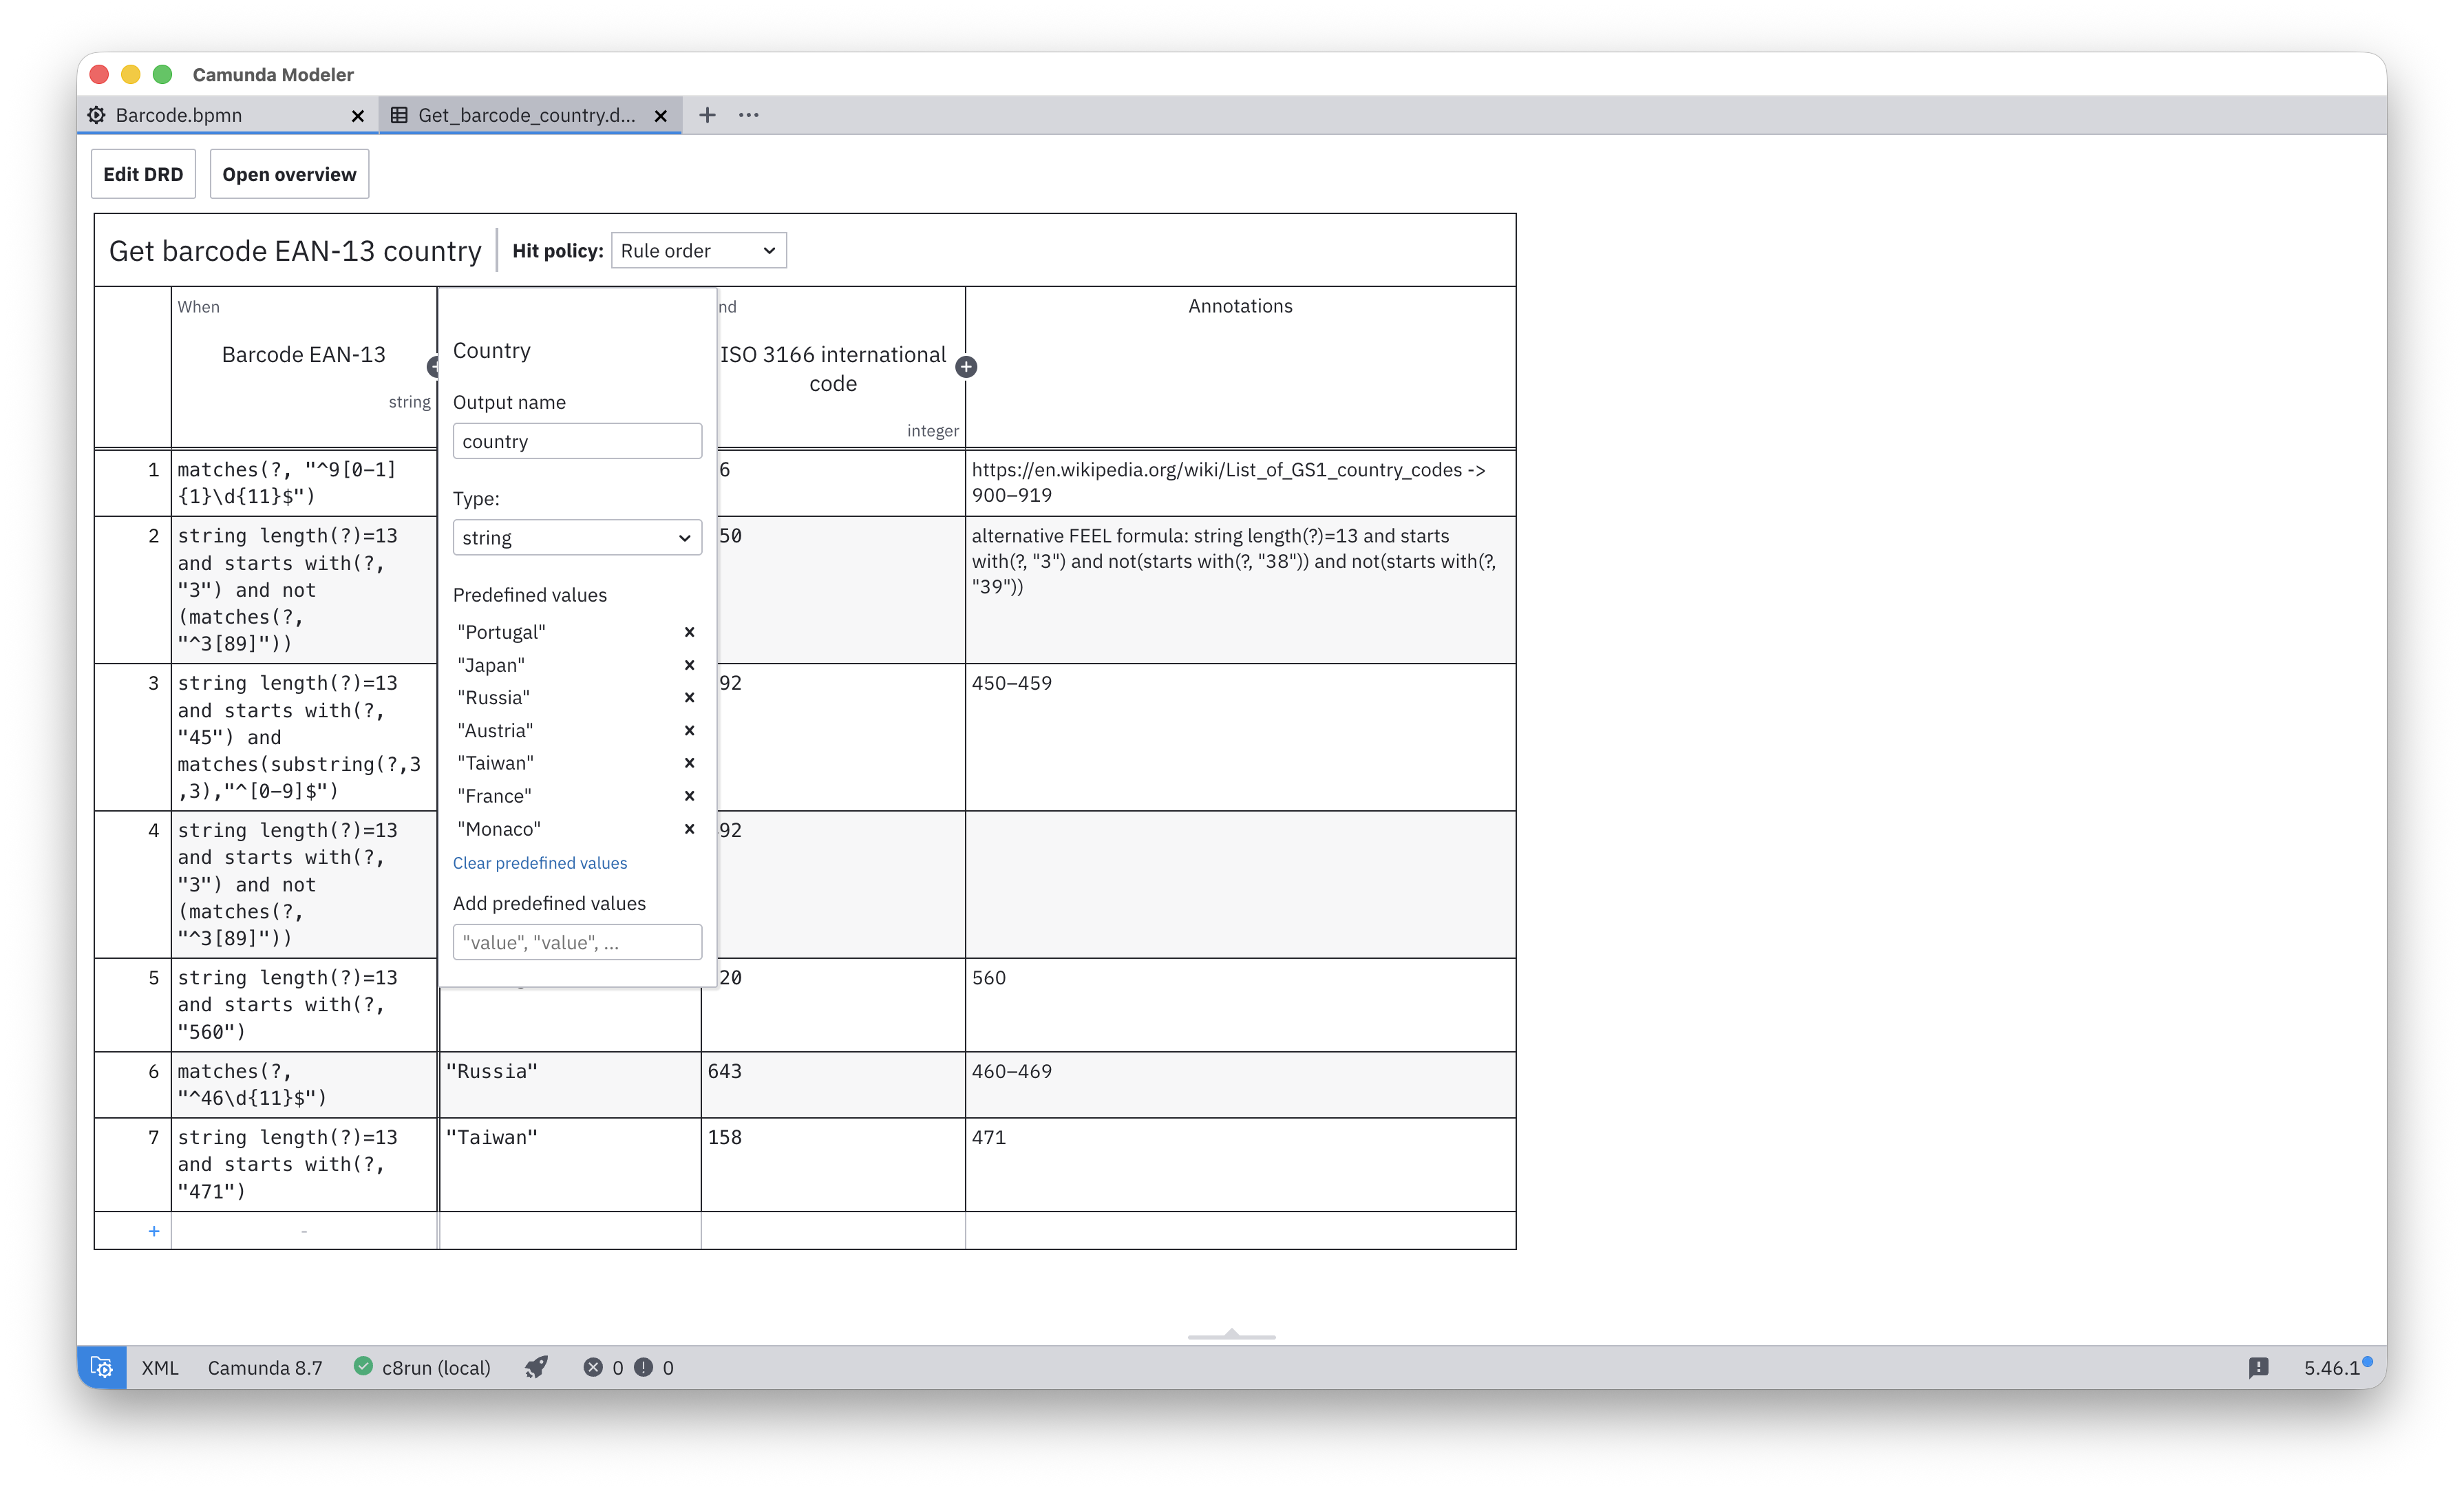Open the Type string dropdown
Screen dimensions: 2464x1491
tap(577, 538)
